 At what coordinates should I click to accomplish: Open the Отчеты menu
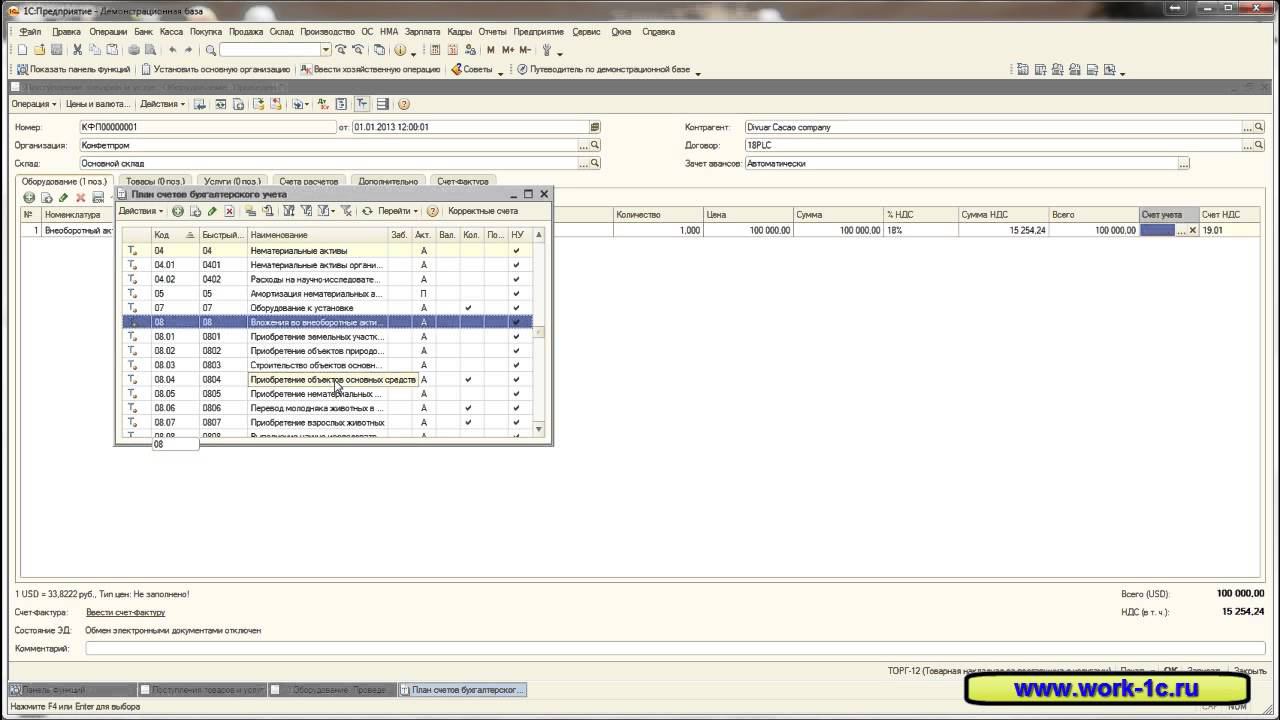pyautogui.click(x=492, y=31)
